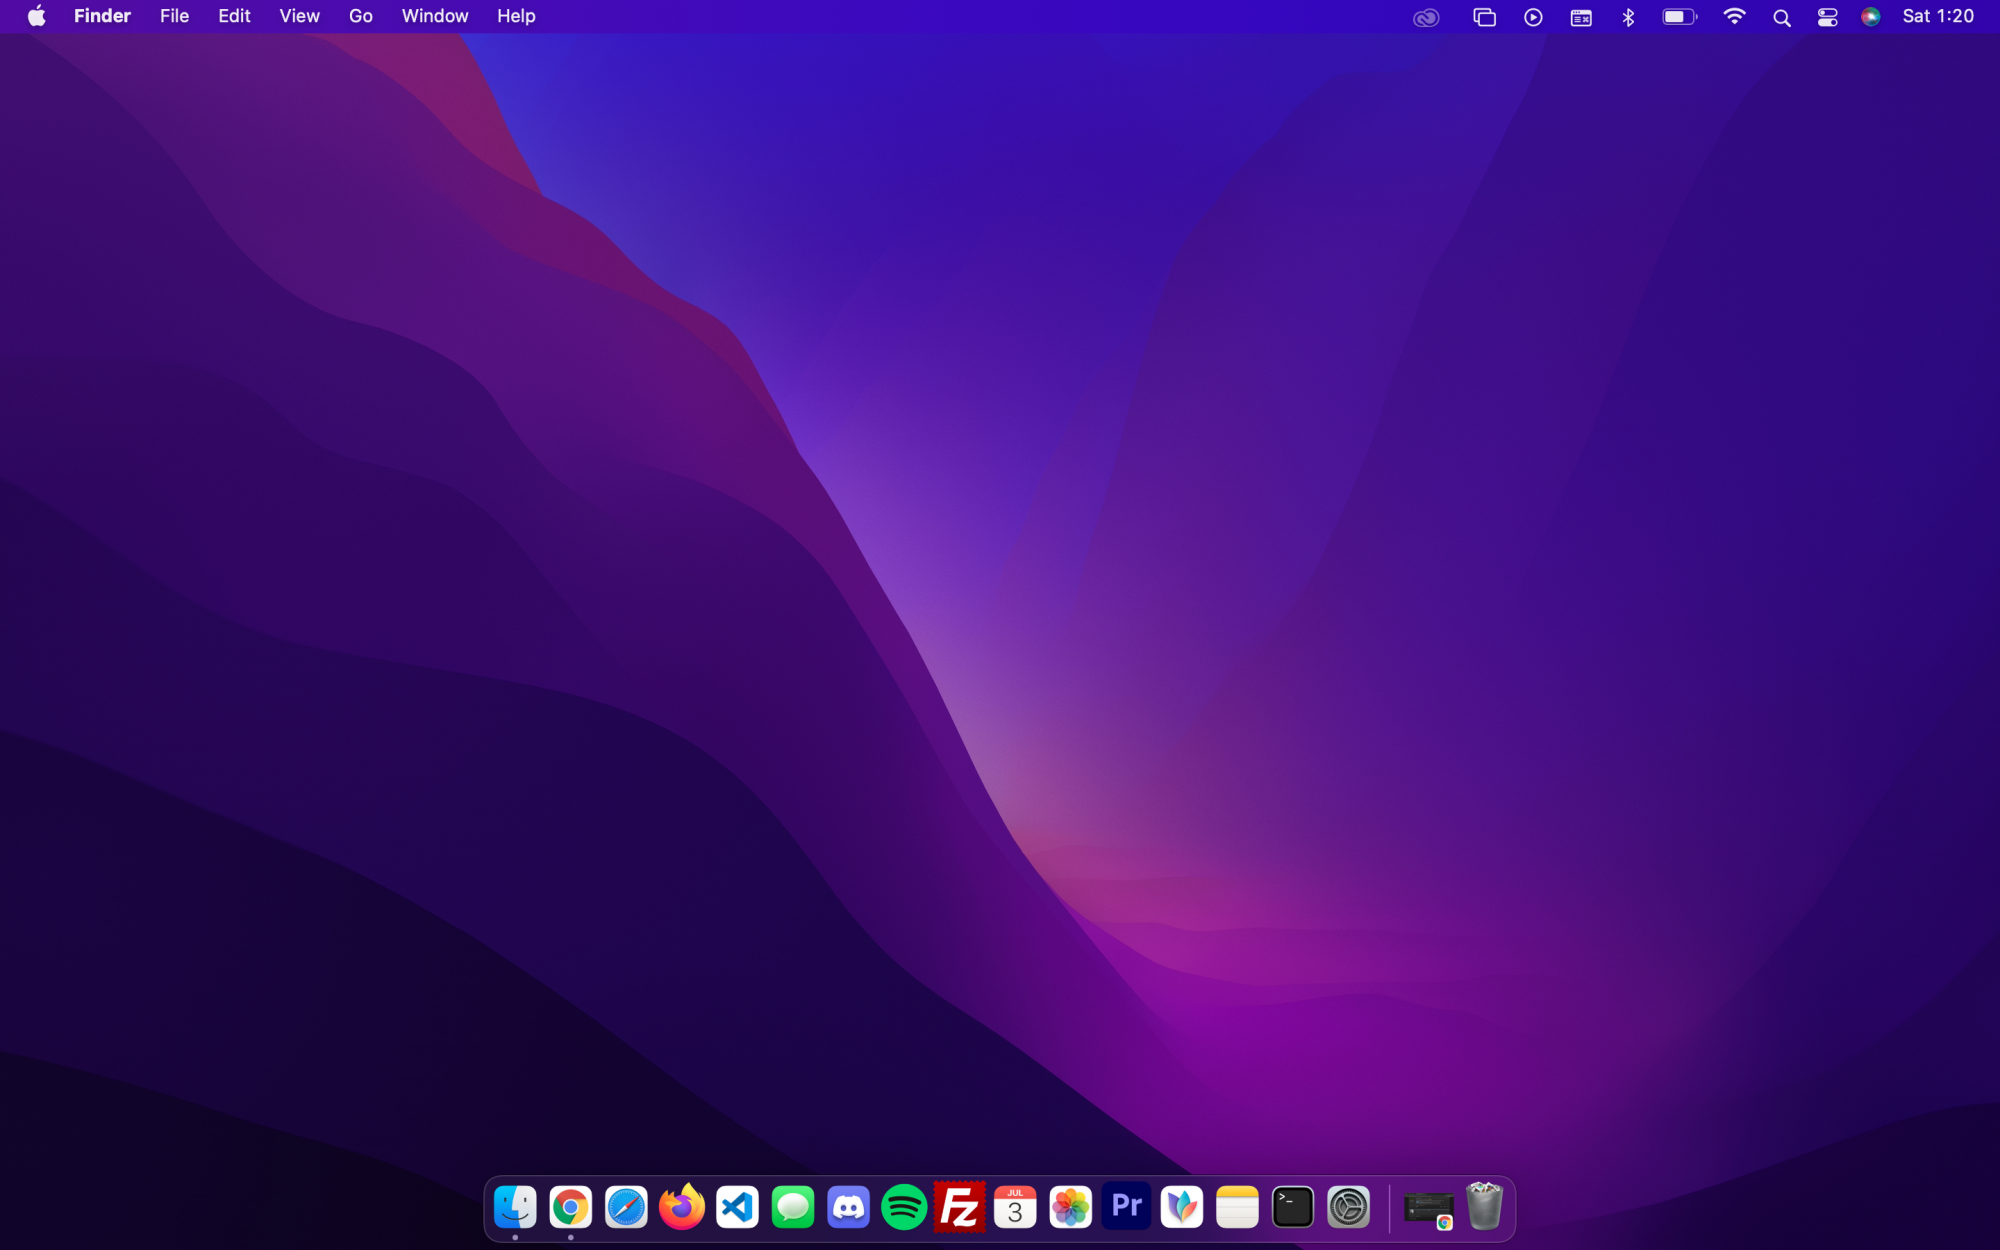Open the Help menu
Viewport: 2000px width, 1250px height.
(517, 16)
